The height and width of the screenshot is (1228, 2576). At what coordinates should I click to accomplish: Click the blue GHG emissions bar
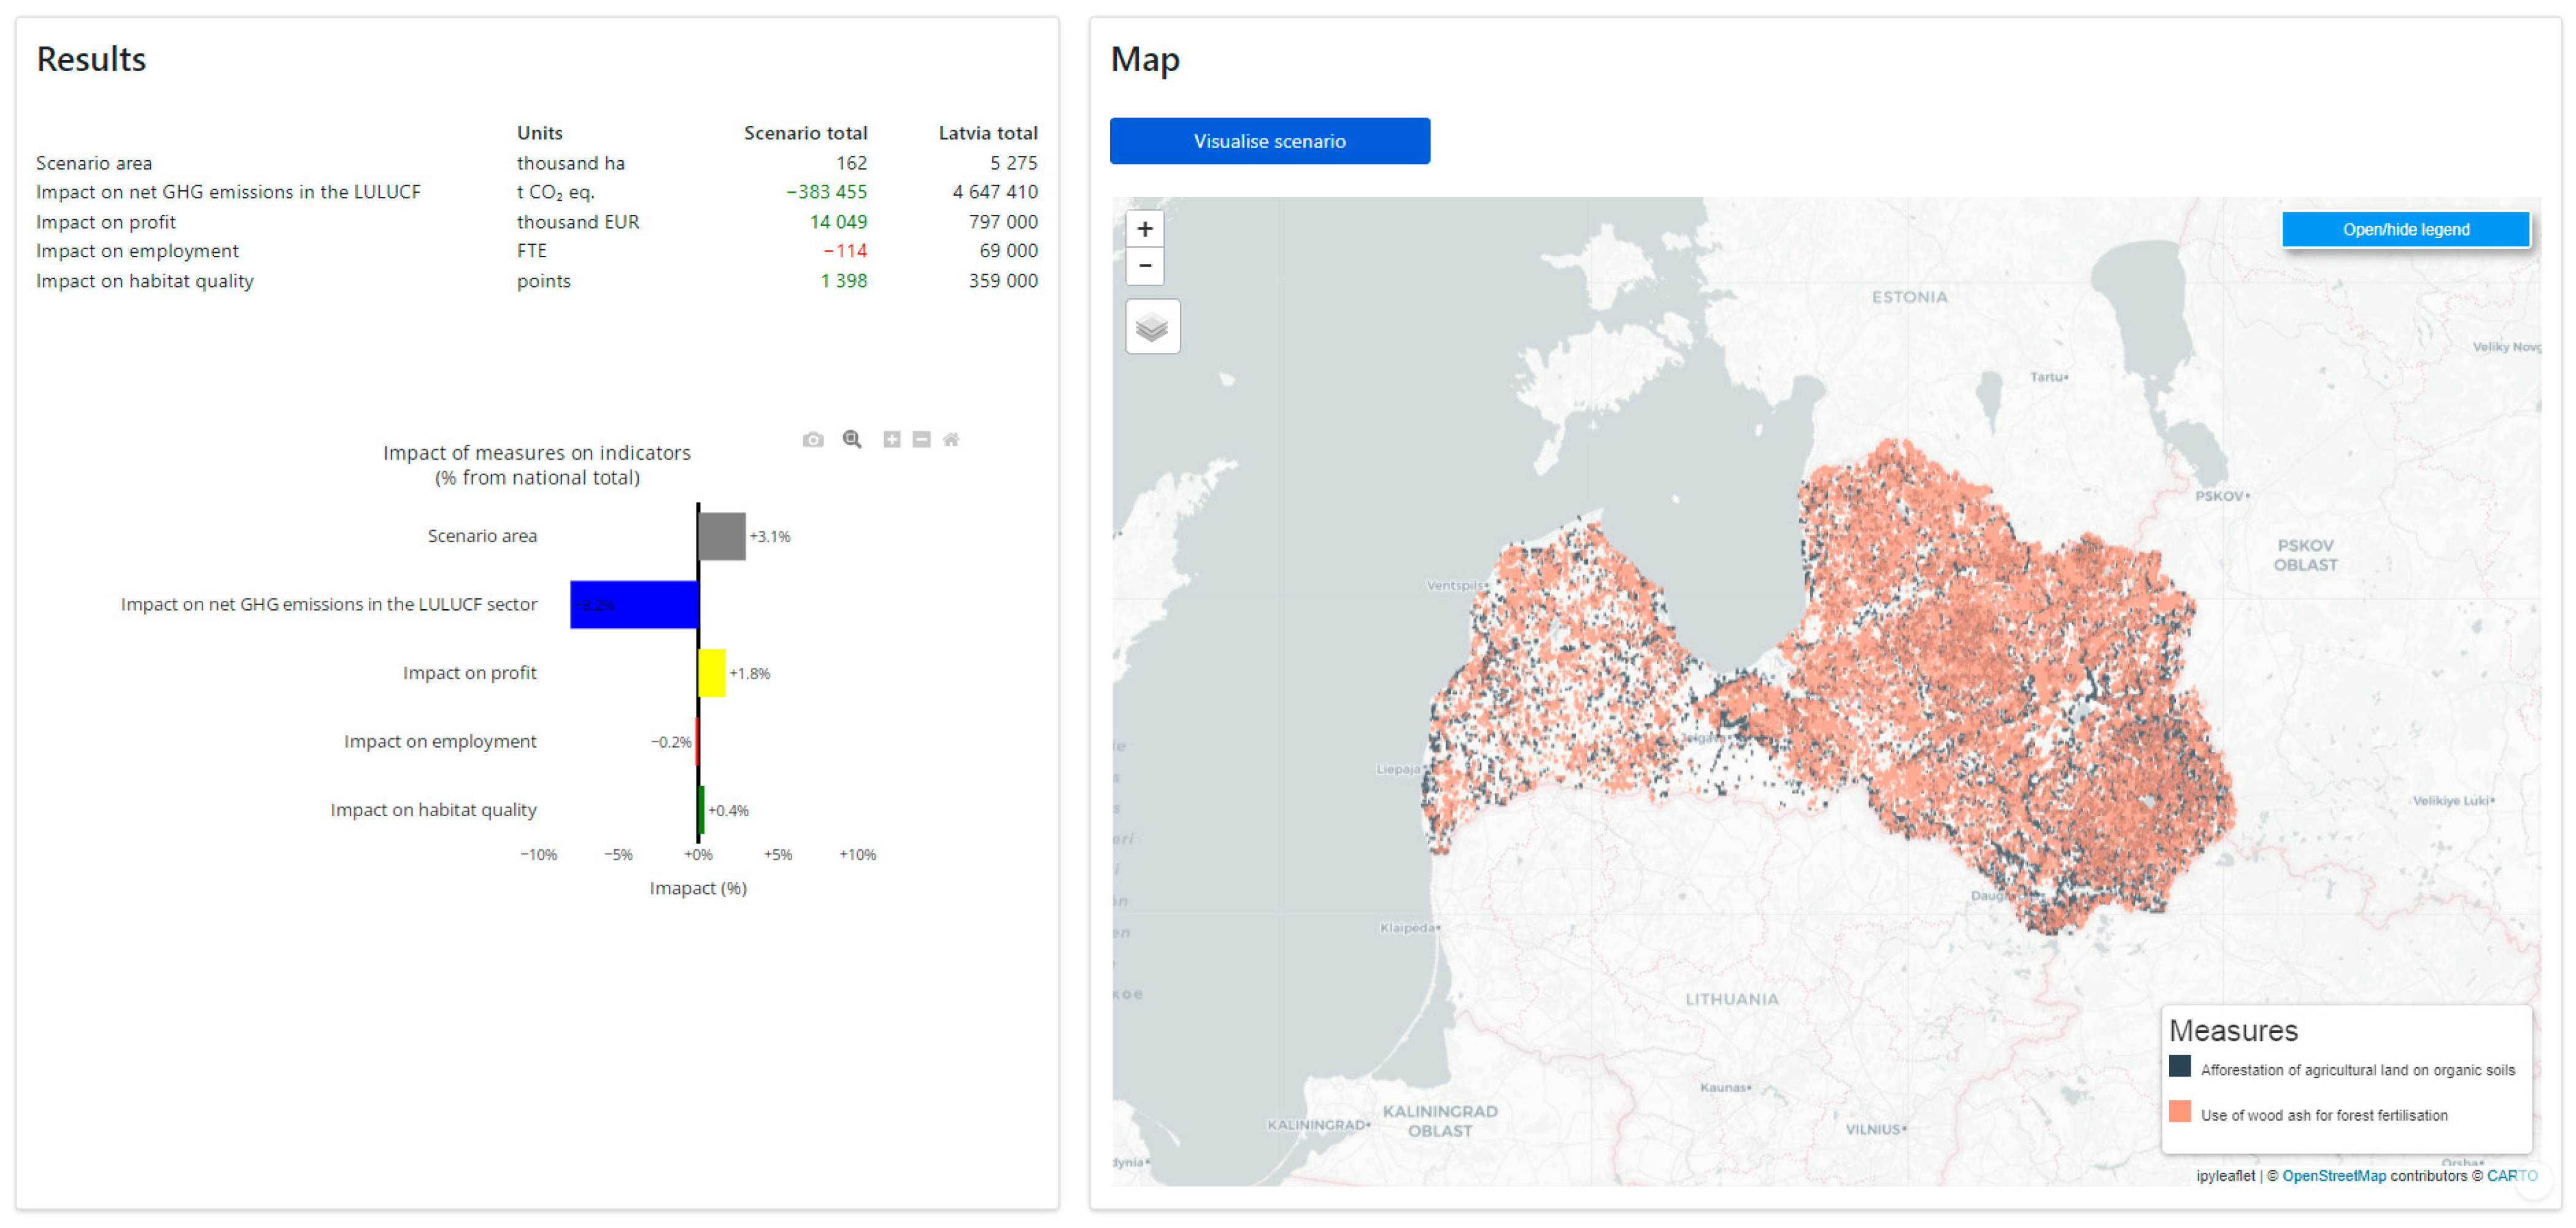(x=634, y=605)
